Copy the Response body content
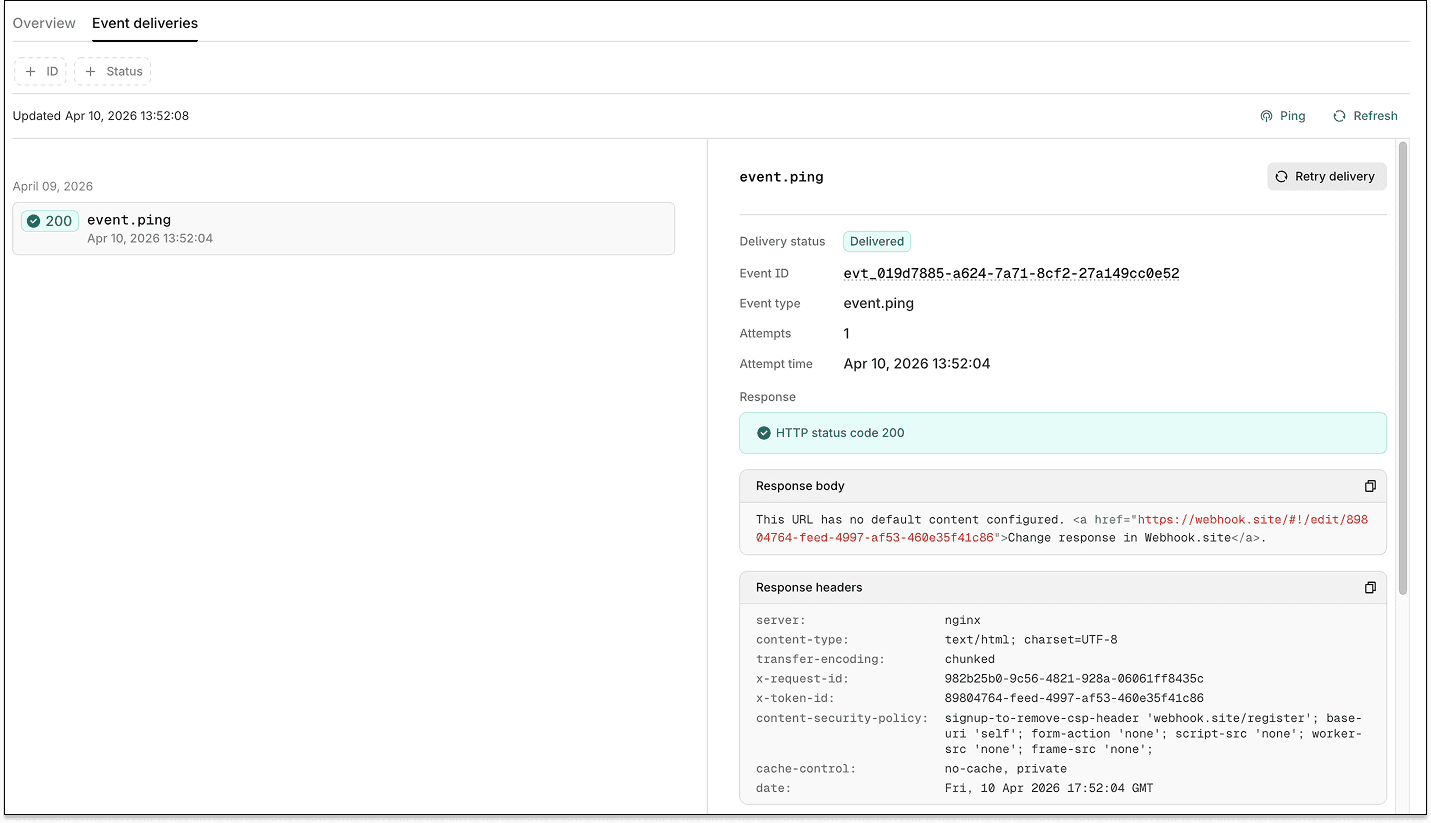The width and height of the screenshot is (1431, 823). [x=1370, y=486]
